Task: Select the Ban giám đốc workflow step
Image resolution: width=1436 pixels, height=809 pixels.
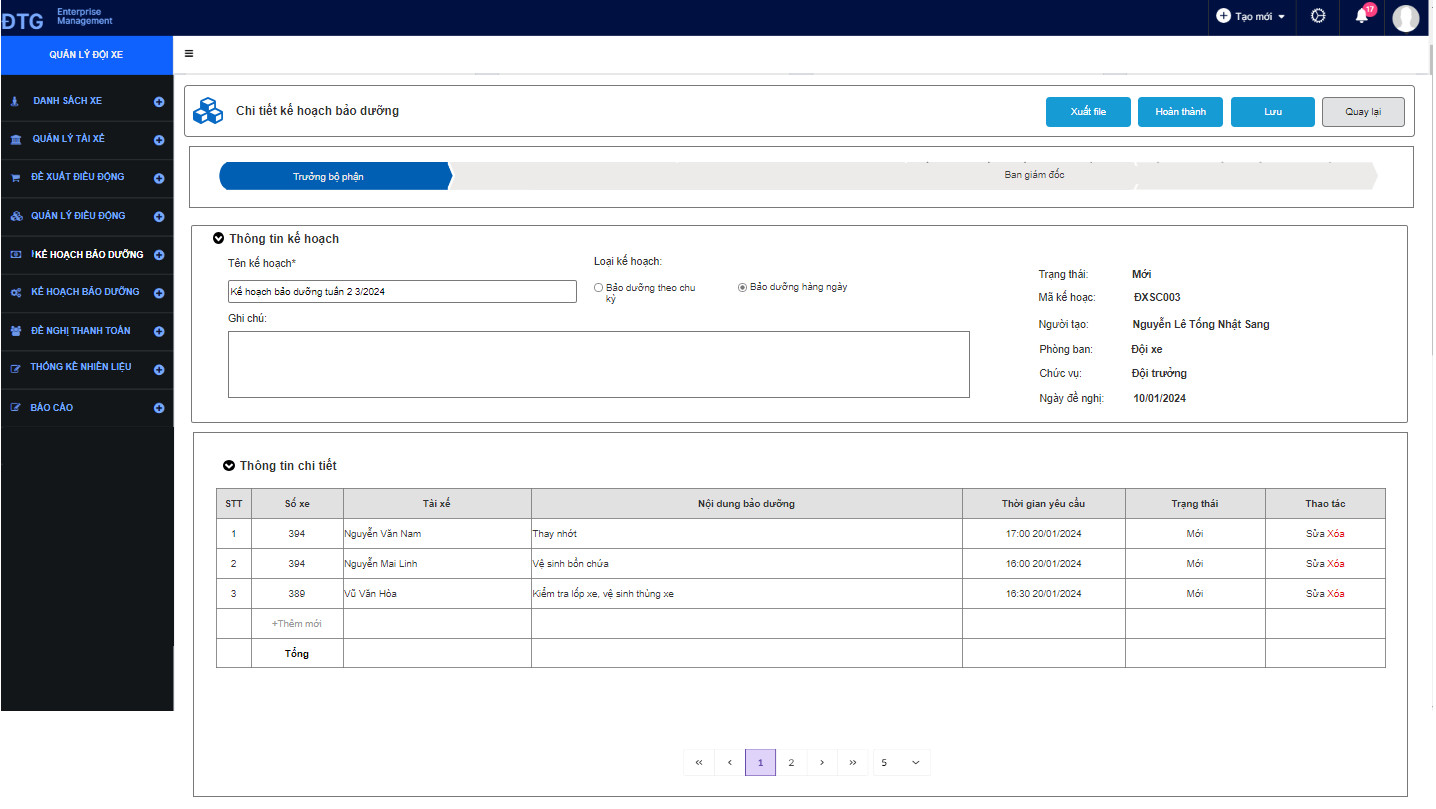Action: coord(1034,175)
